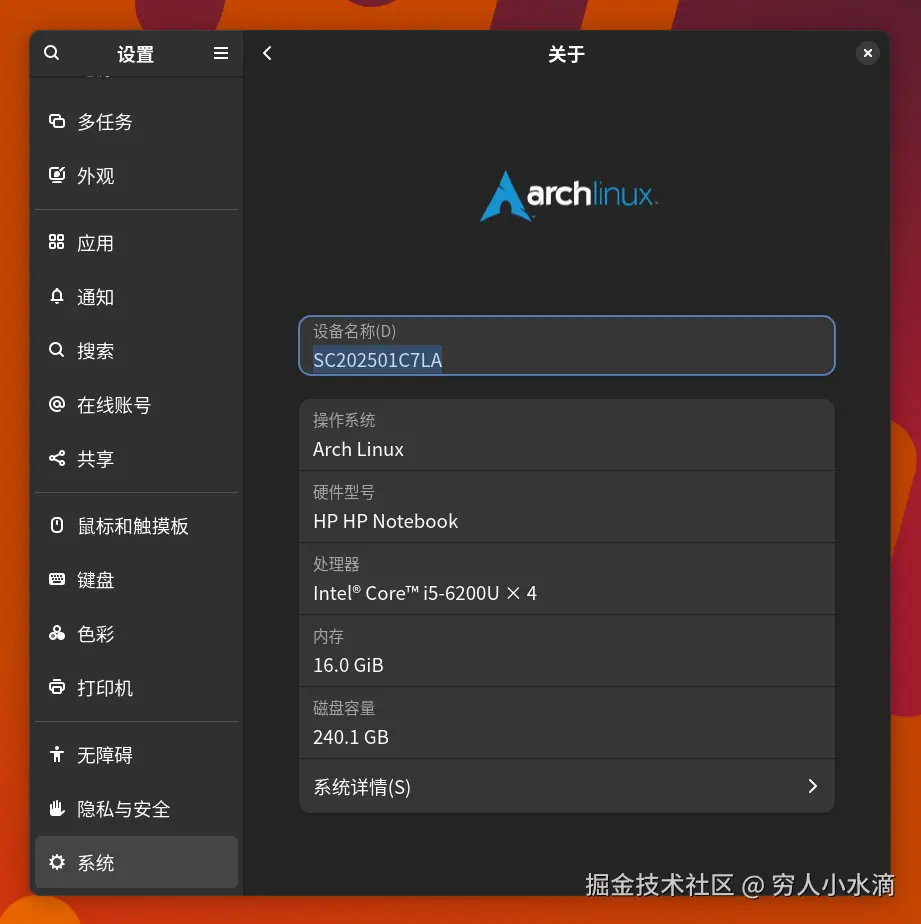Click the 关于 page title
Screen dimensions: 921x924
(x=566, y=54)
